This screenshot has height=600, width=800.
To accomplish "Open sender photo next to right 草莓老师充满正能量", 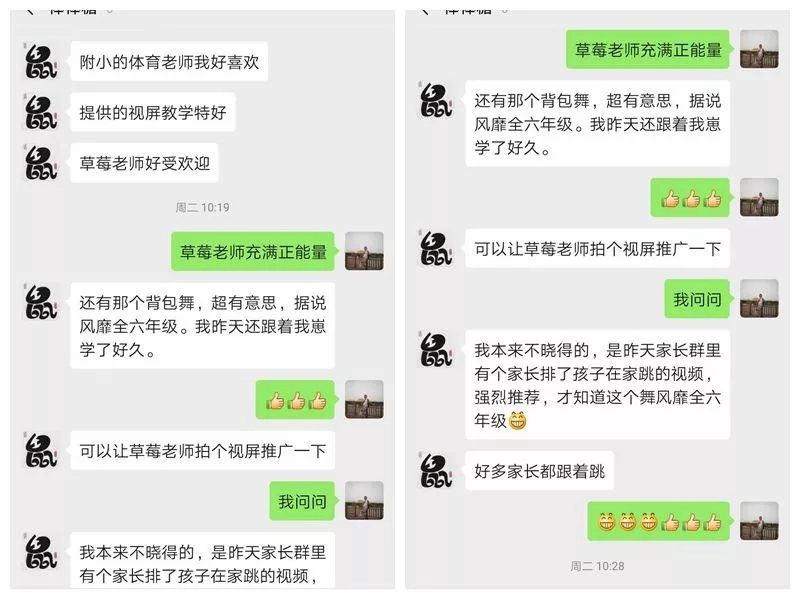I will pos(759,49).
